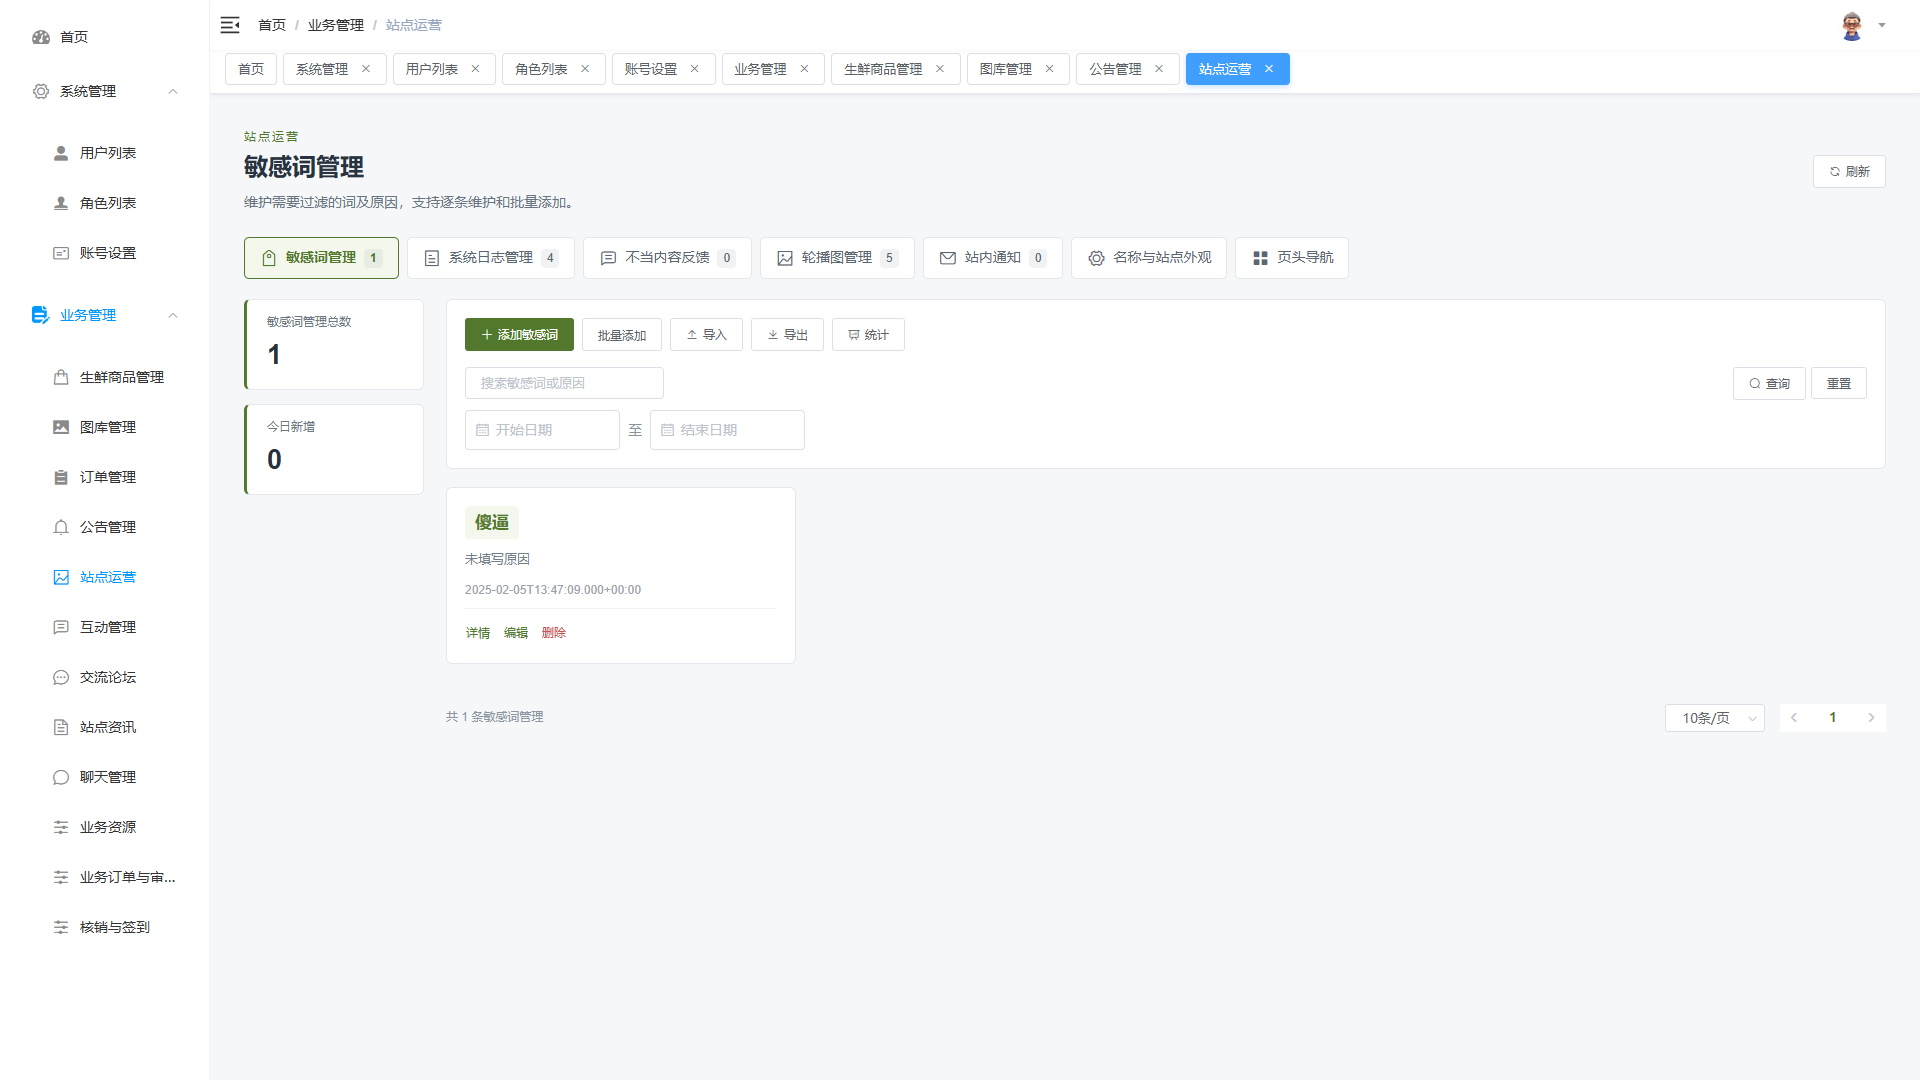The width and height of the screenshot is (1920, 1080).
Task: Click the 批量添加 button
Action: click(622, 335)
